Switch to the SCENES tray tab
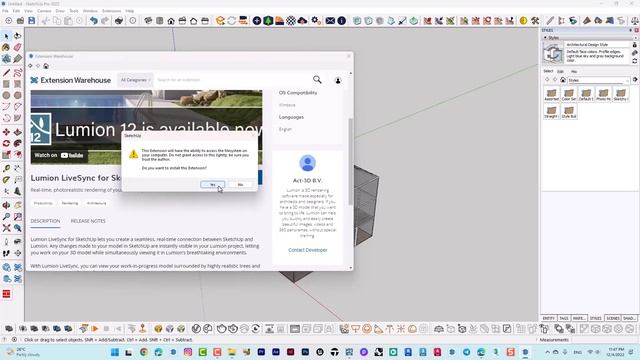The height and width of the screenshot is (360, 640). pos(613,318)
